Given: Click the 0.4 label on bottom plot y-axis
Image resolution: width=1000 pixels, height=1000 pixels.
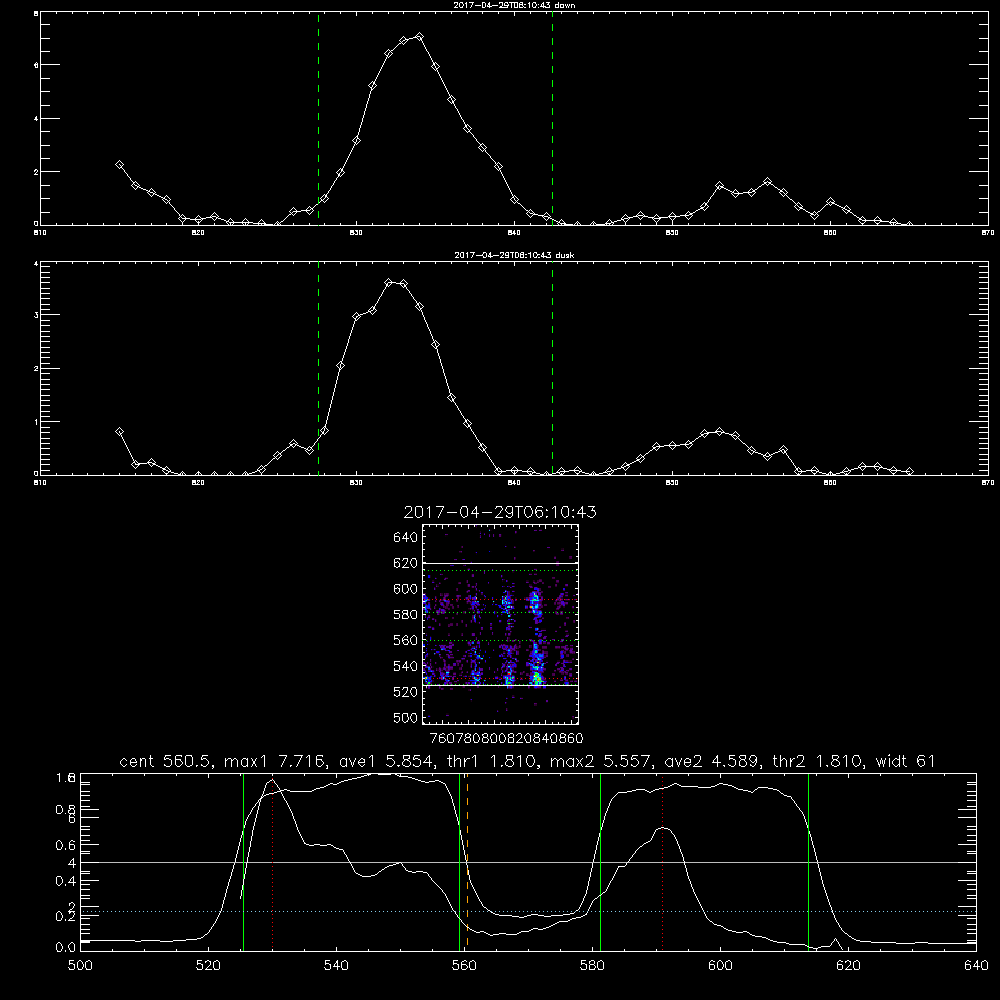Looking at the screenshot, I should pos(66,881).
